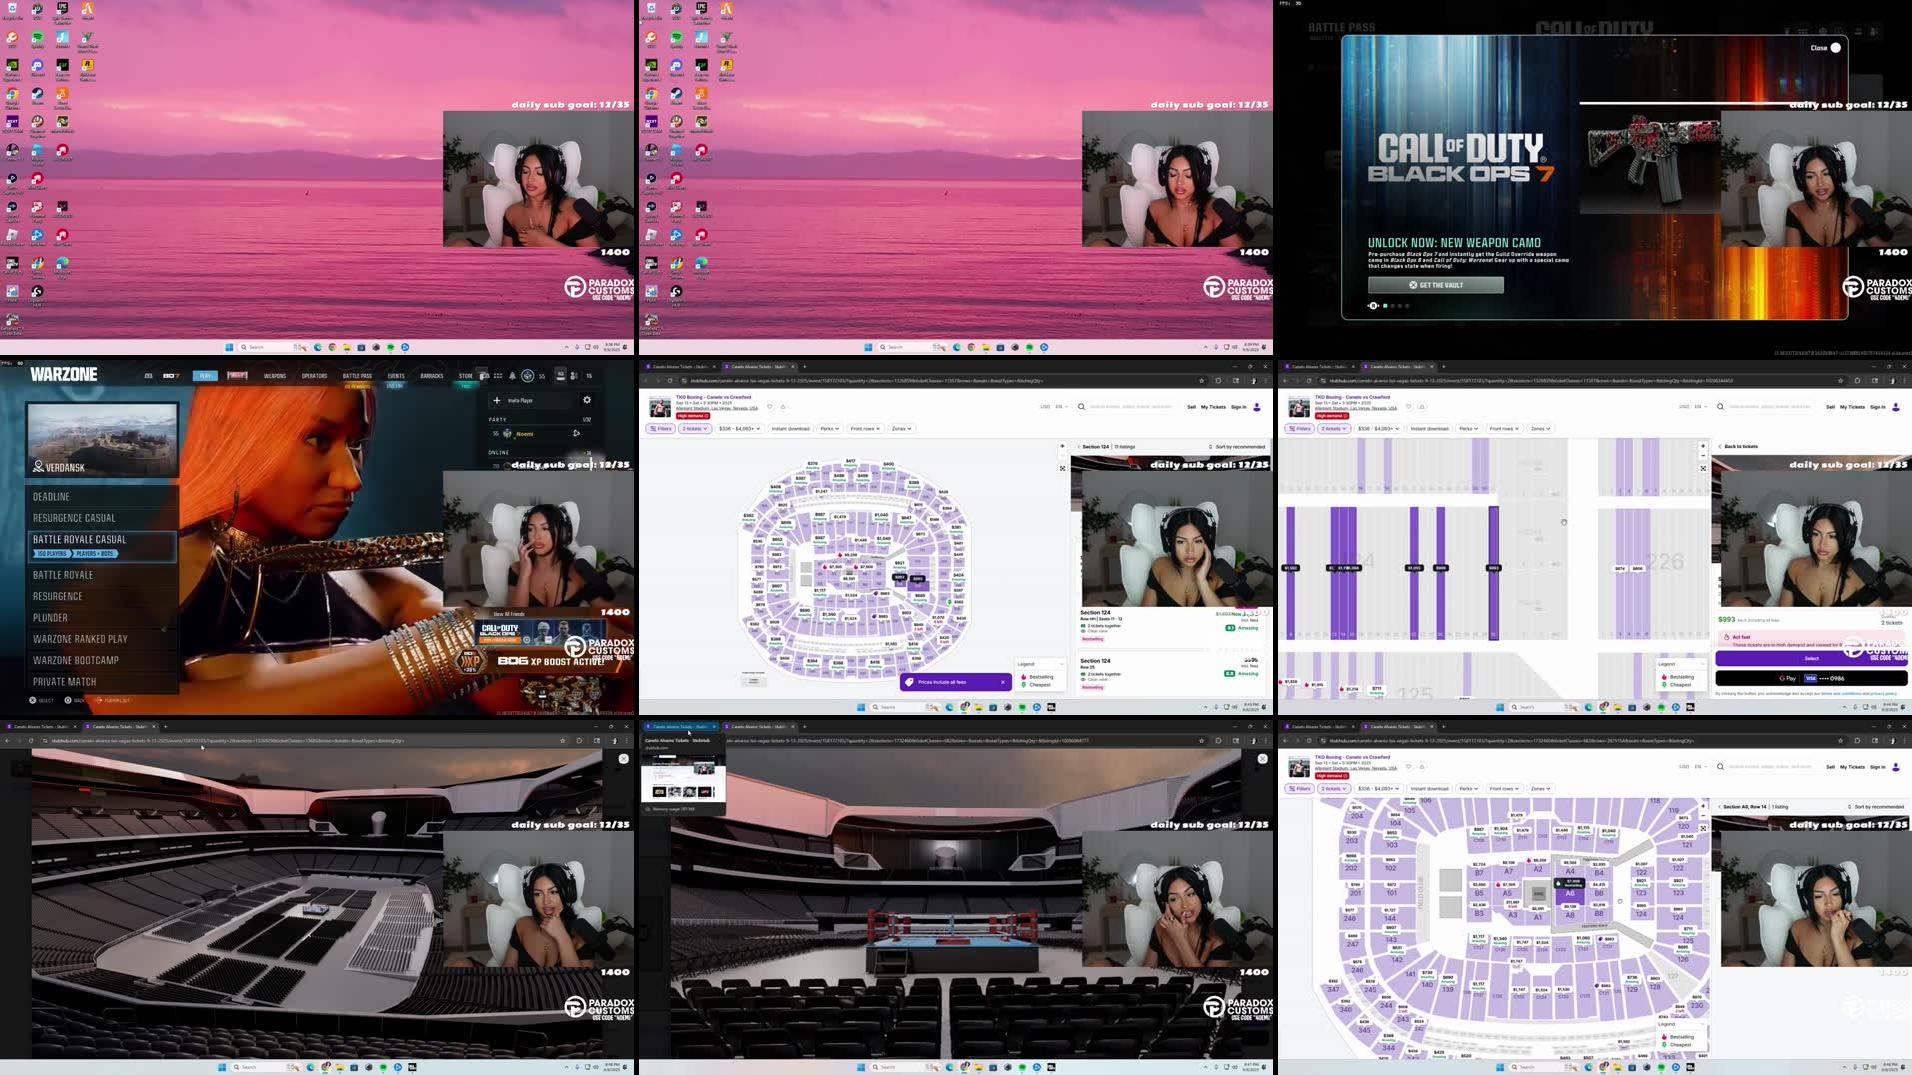Screen dimensions: 1912x1075
Task: Open My Tickets link in Section 124 window
Action: (x=1213, y=407)
